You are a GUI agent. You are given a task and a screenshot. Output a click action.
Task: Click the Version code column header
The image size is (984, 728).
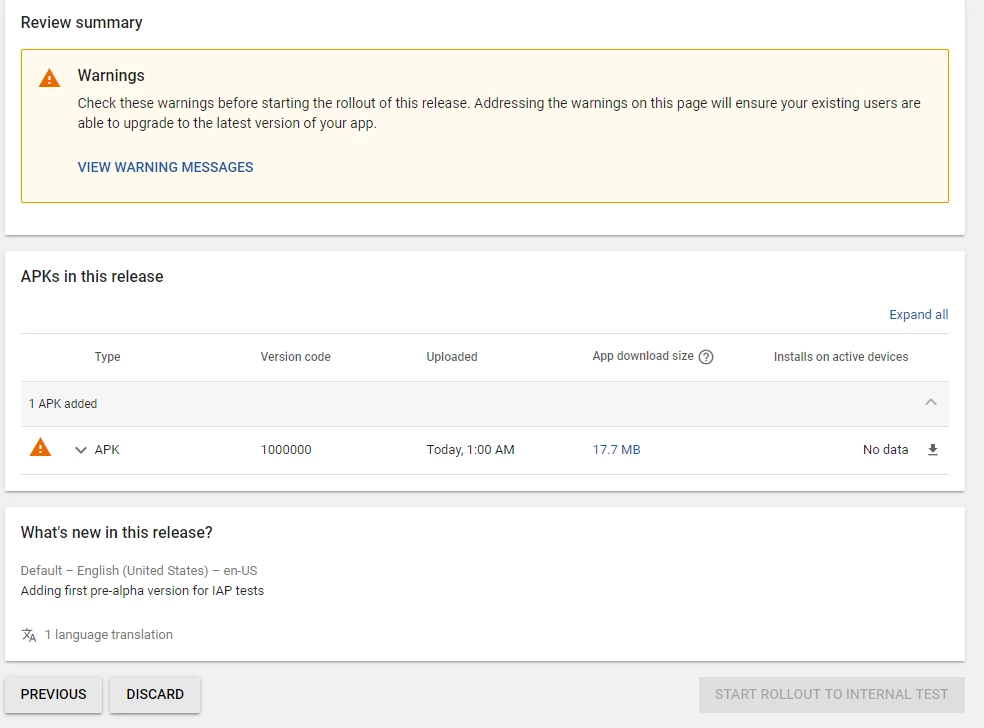[295, 357]
